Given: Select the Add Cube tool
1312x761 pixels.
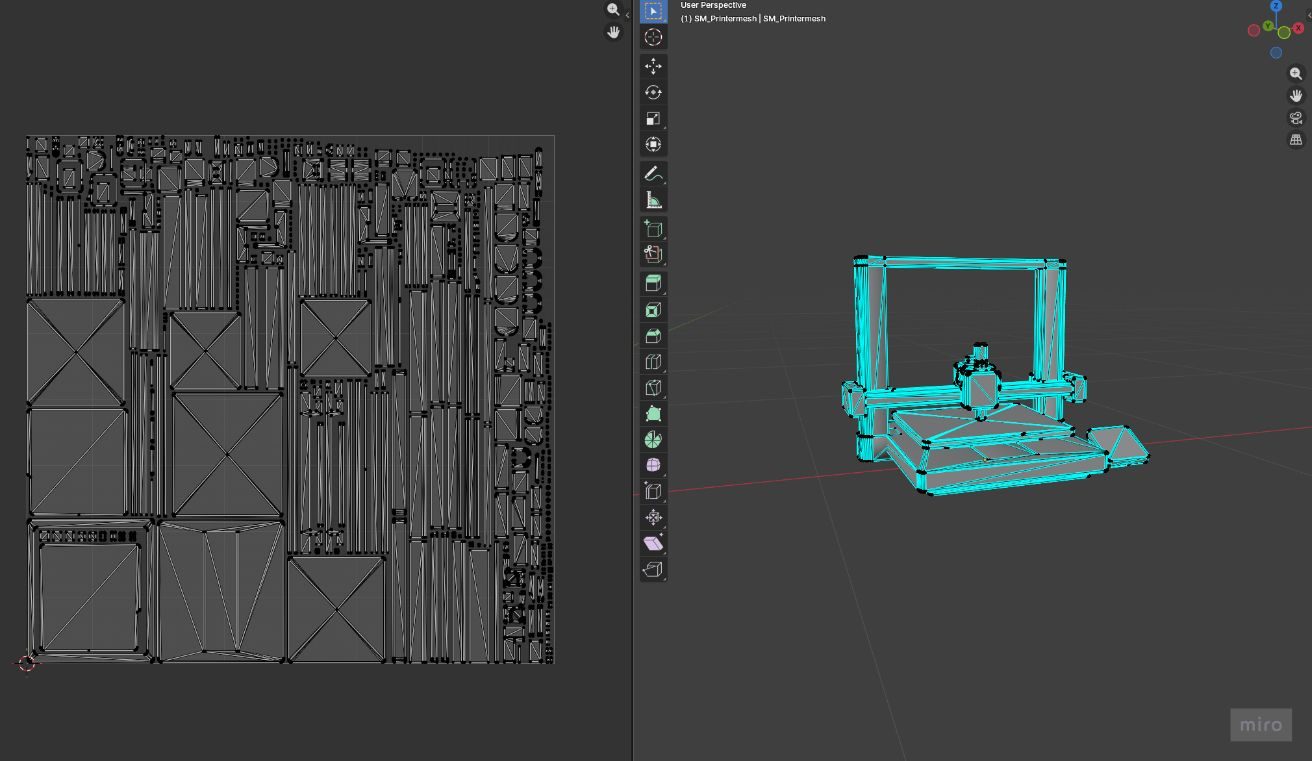Looking at the screenshot, I should pos(653,229).
